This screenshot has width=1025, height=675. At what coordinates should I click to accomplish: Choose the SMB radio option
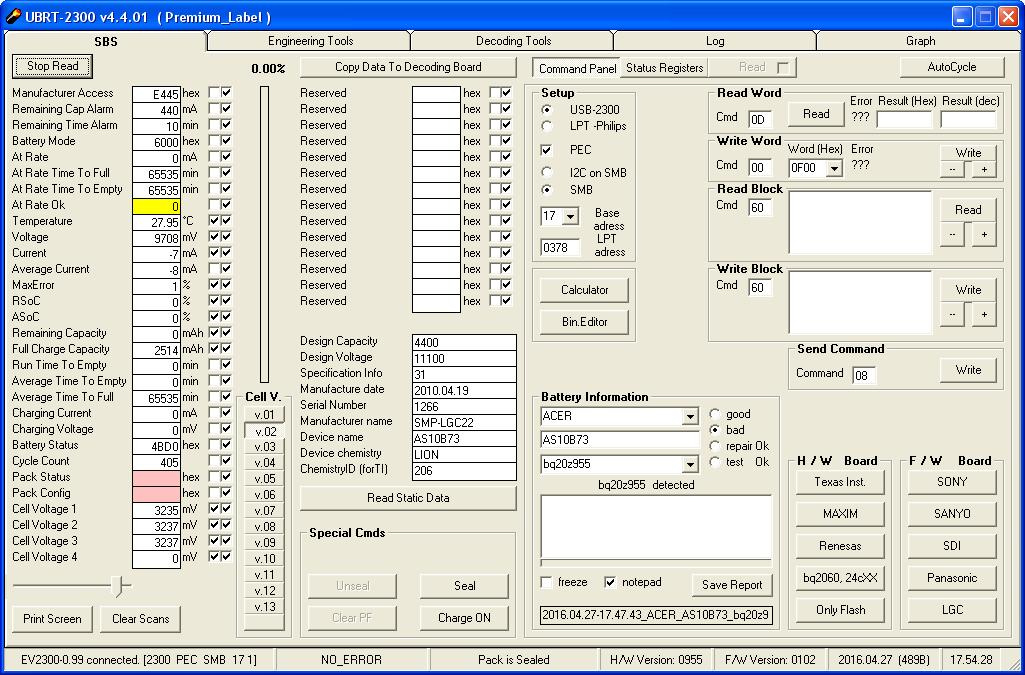(546, 189)
